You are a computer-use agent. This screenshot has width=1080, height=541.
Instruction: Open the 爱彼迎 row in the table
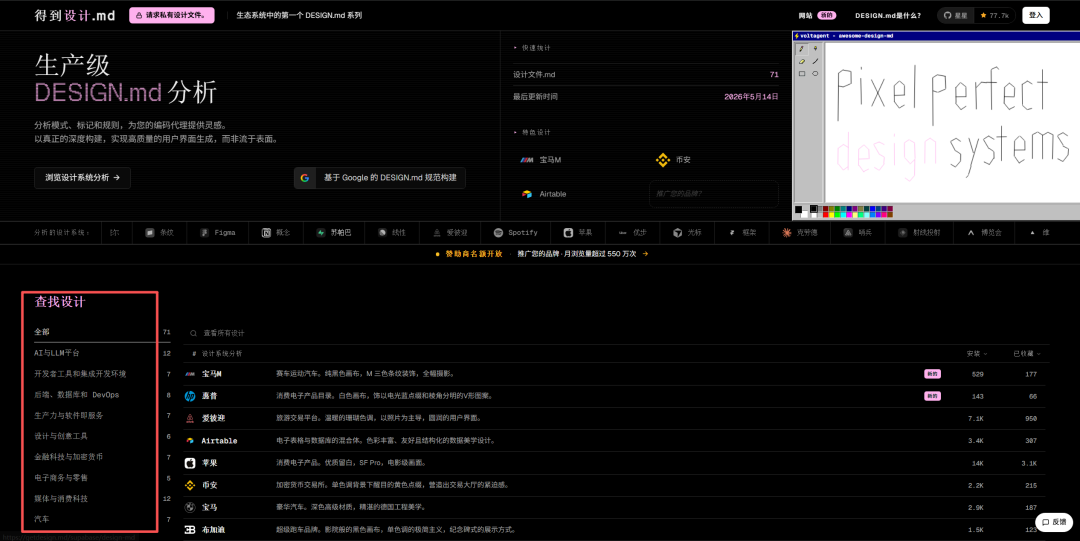tap(616, 418)
